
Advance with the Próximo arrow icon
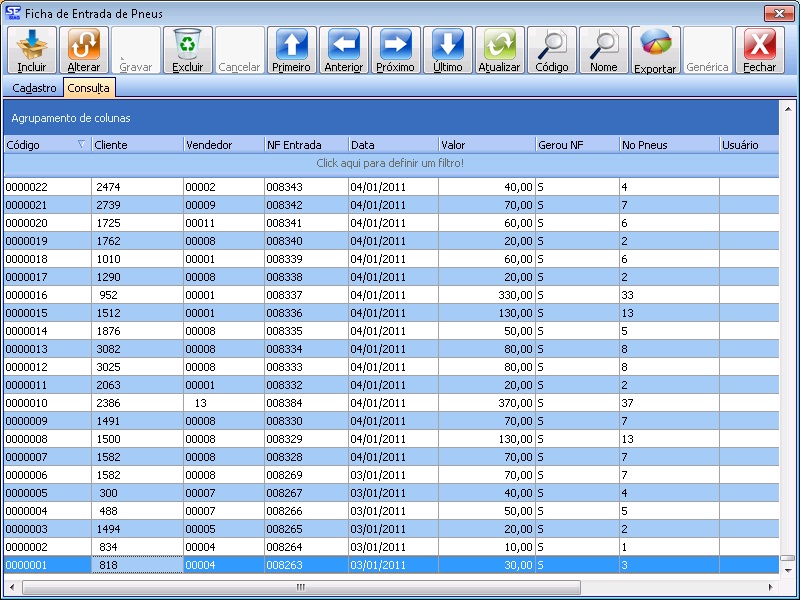[396, 50]
